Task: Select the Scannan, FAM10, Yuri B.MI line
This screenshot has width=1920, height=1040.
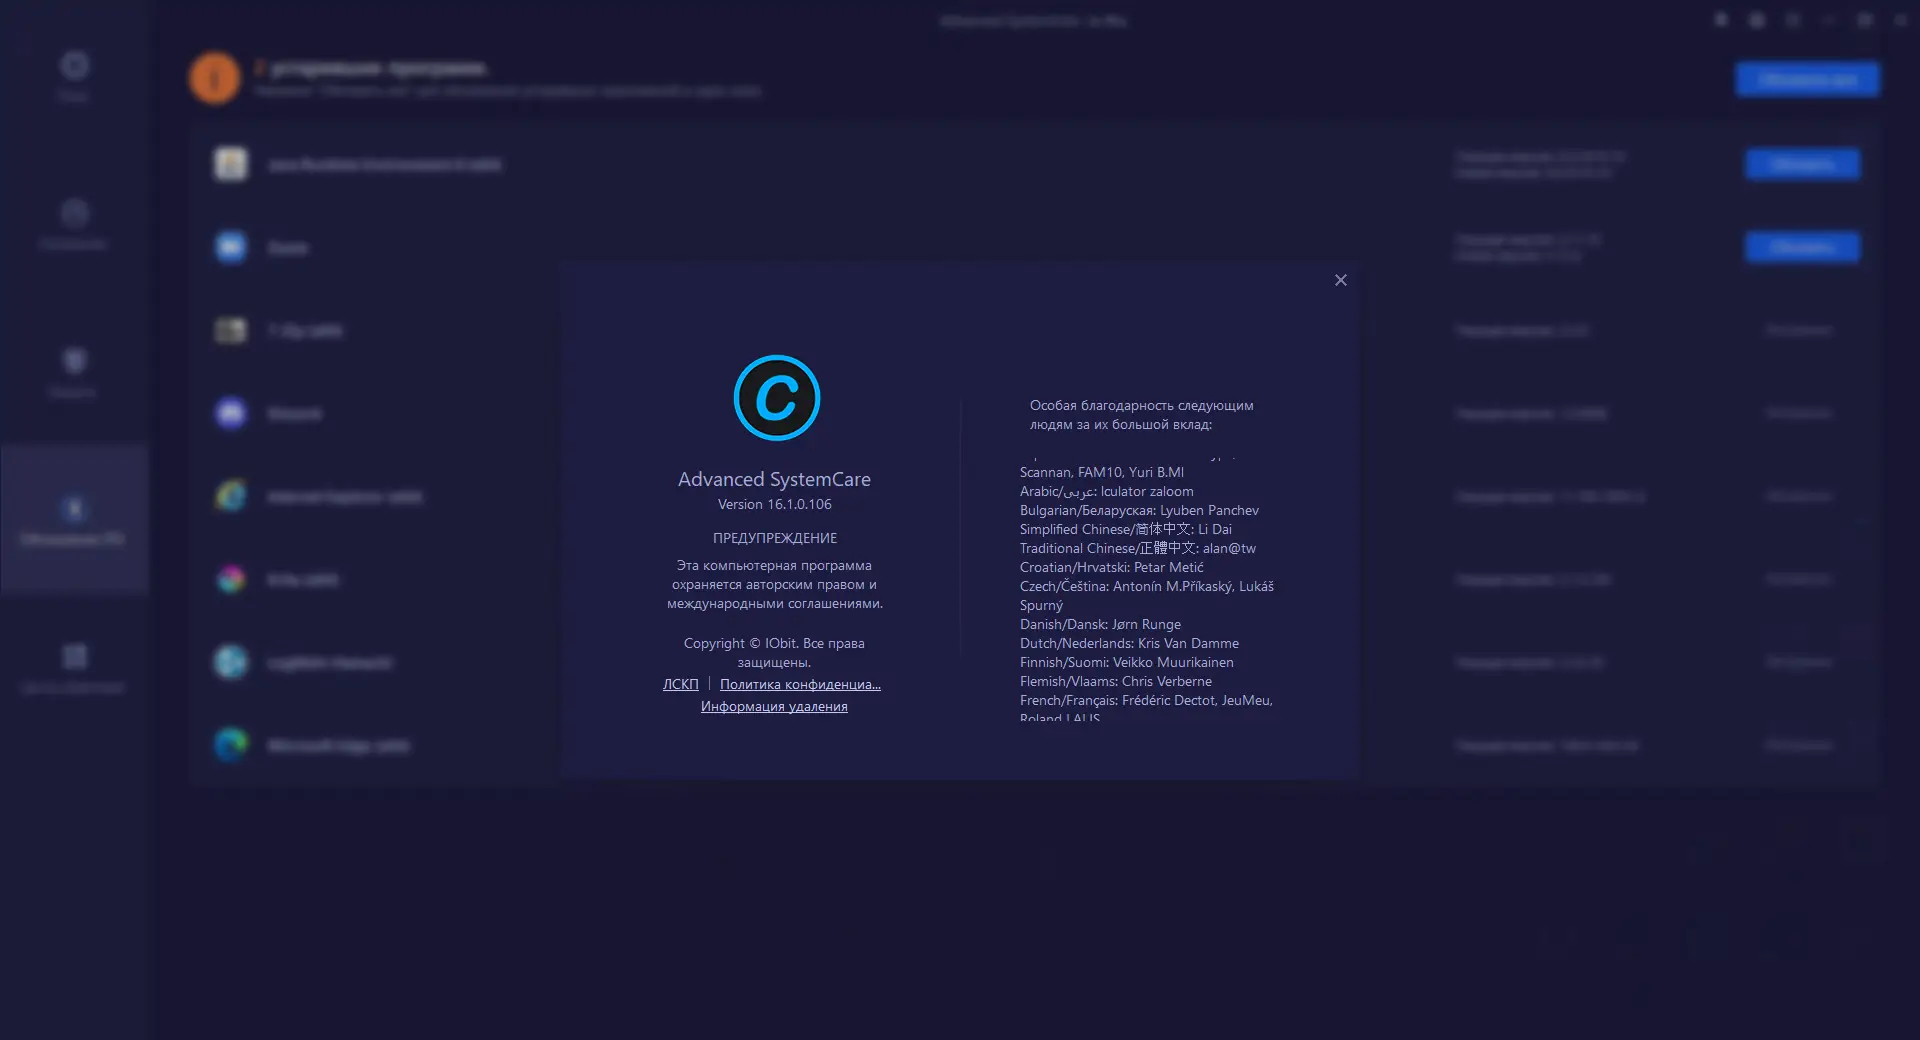Action: [1102, 472]
